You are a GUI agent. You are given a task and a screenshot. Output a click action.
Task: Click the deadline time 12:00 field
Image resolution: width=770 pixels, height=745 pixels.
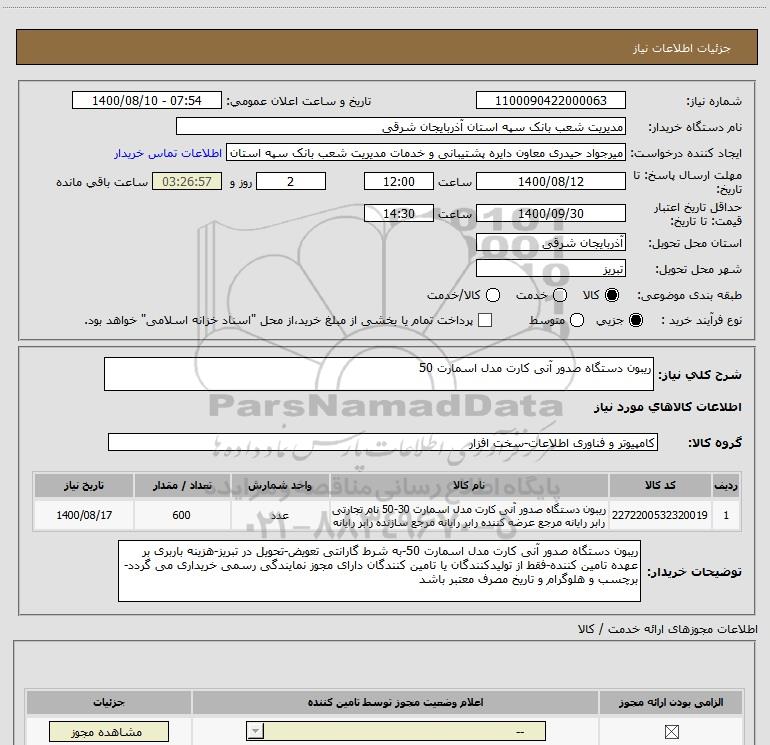[x=399, y=181]
